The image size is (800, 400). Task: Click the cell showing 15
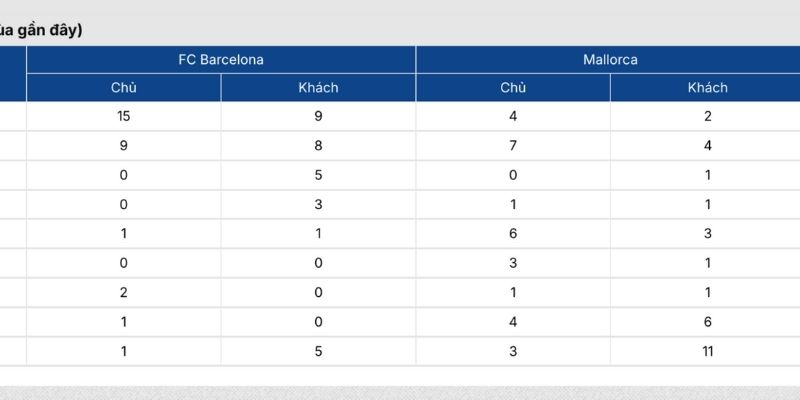point(124,116)
